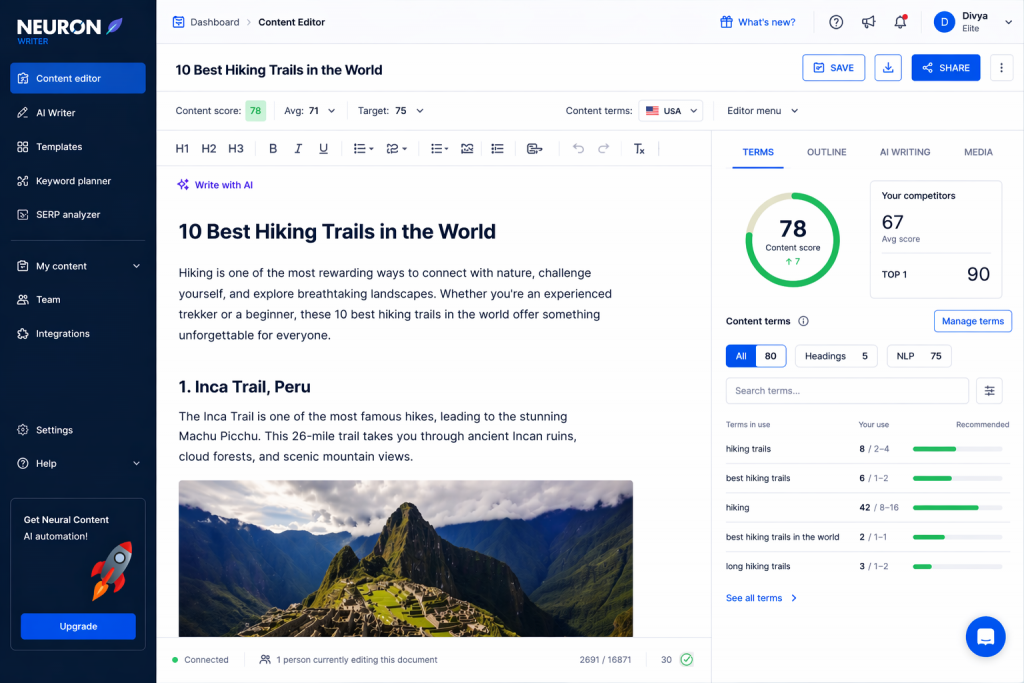This screenshot has width=1024, height=683.
Task: Click the megaphone announcements icon
Action: point(868,22)
